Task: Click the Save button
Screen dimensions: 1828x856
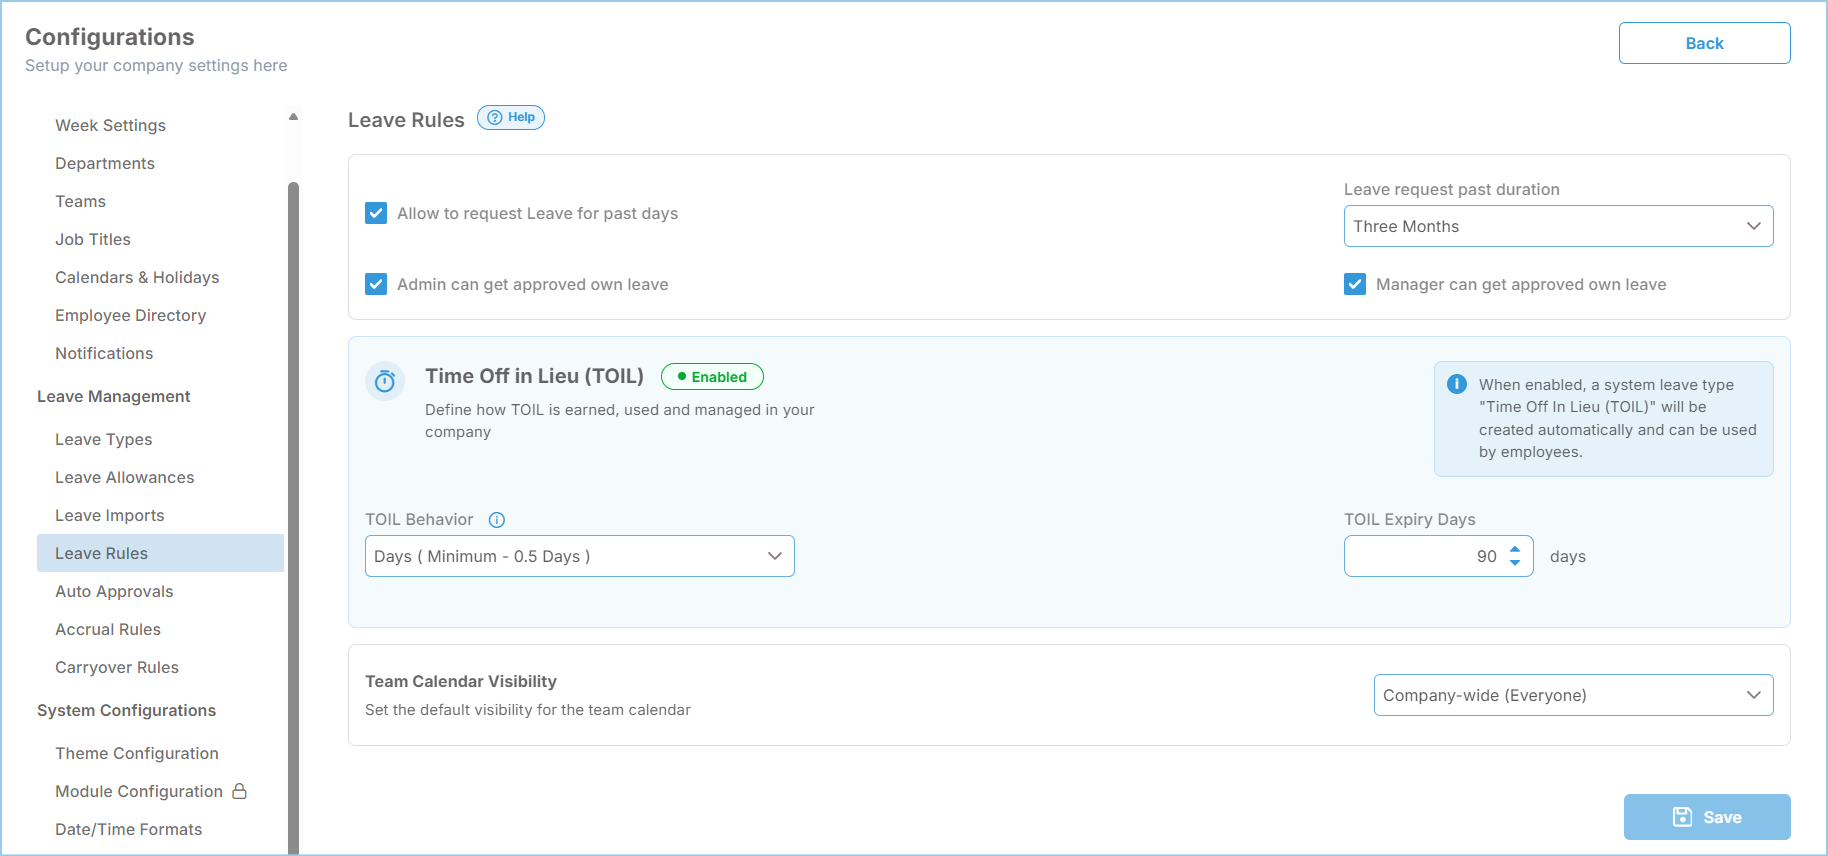Action: (x=1707, y=817)
